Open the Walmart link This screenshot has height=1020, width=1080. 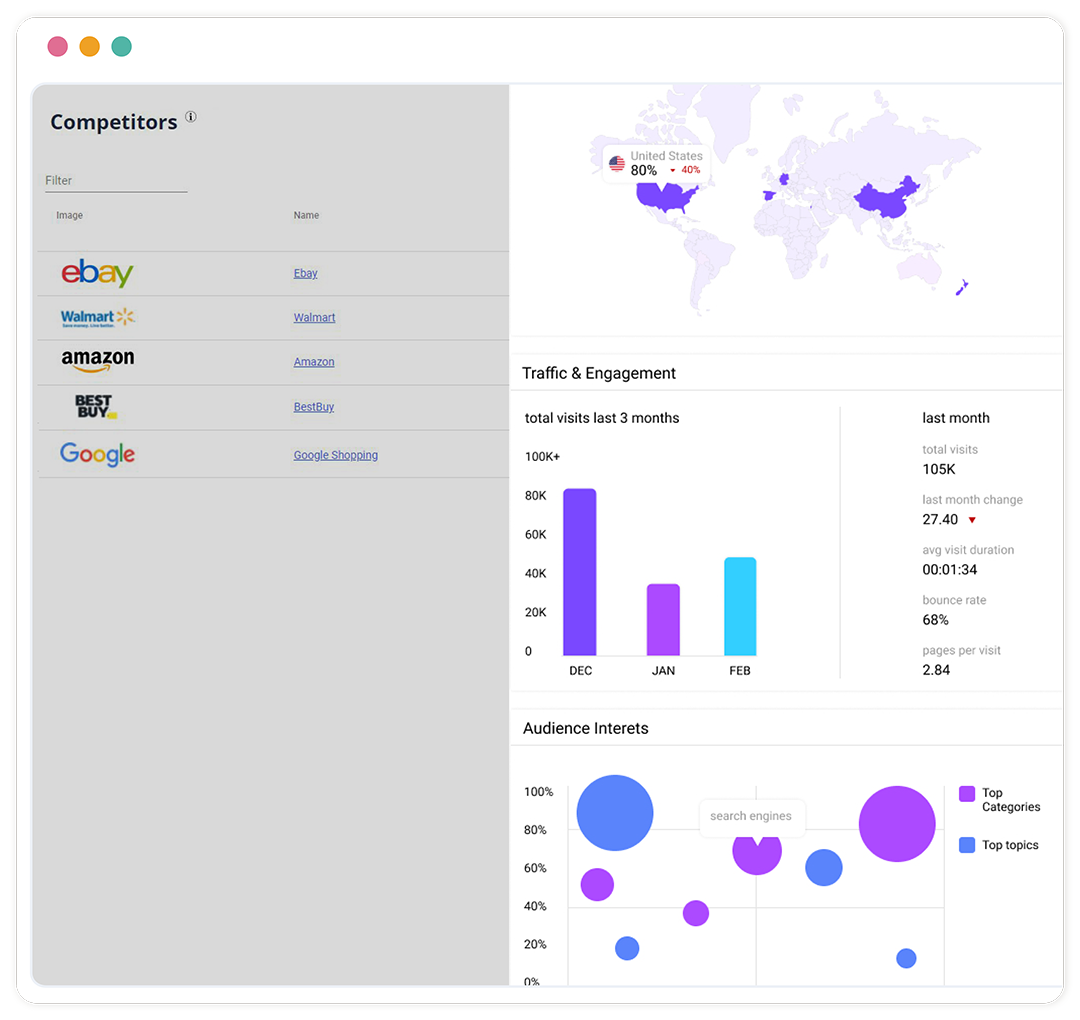(314, 318)
